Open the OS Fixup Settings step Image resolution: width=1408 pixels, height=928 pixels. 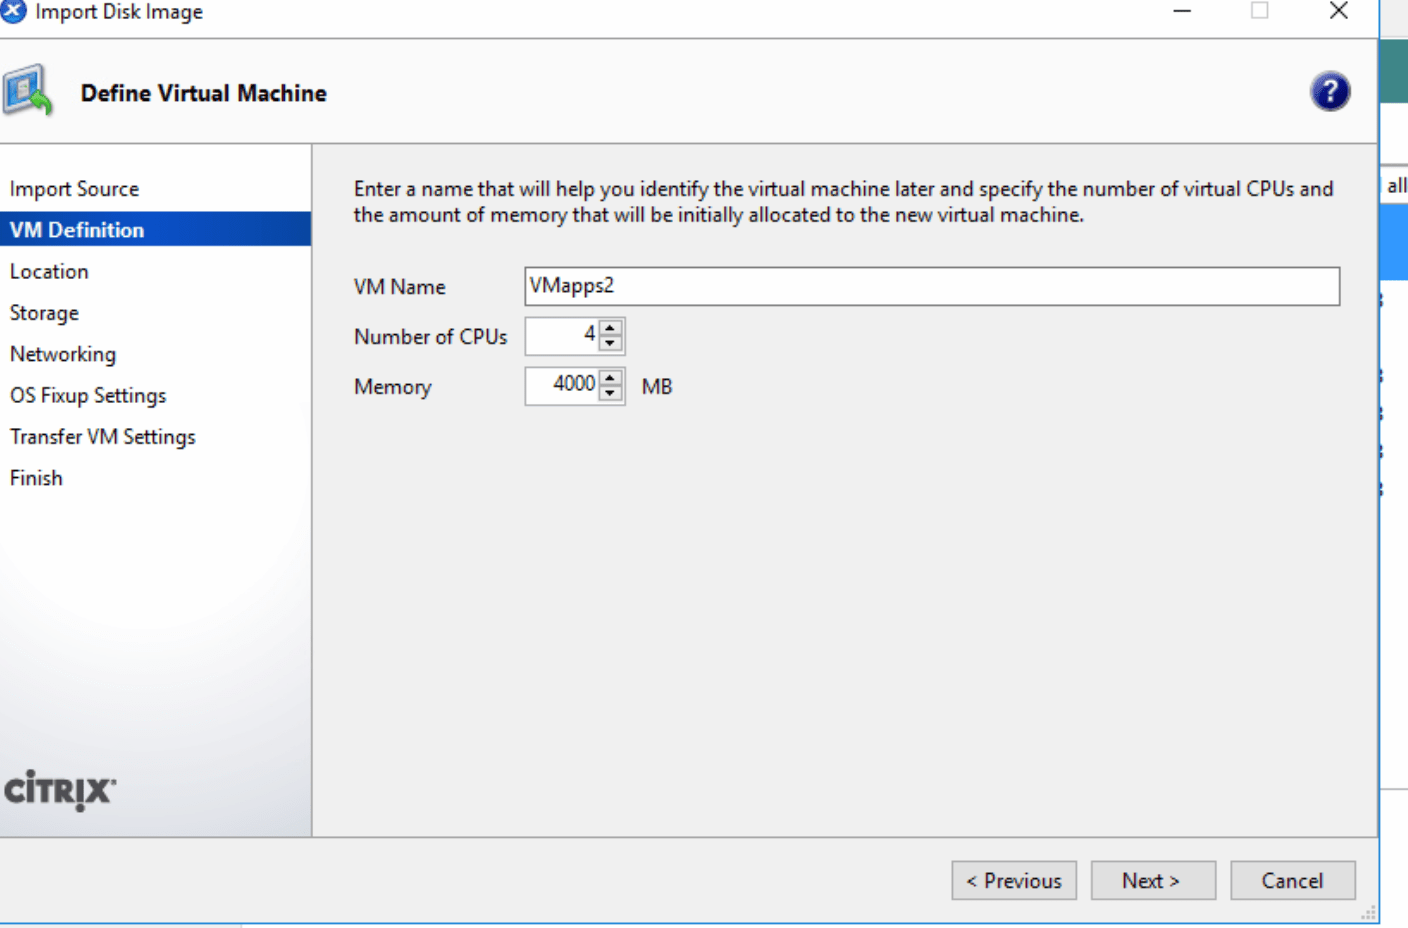[x=88, y=396]
